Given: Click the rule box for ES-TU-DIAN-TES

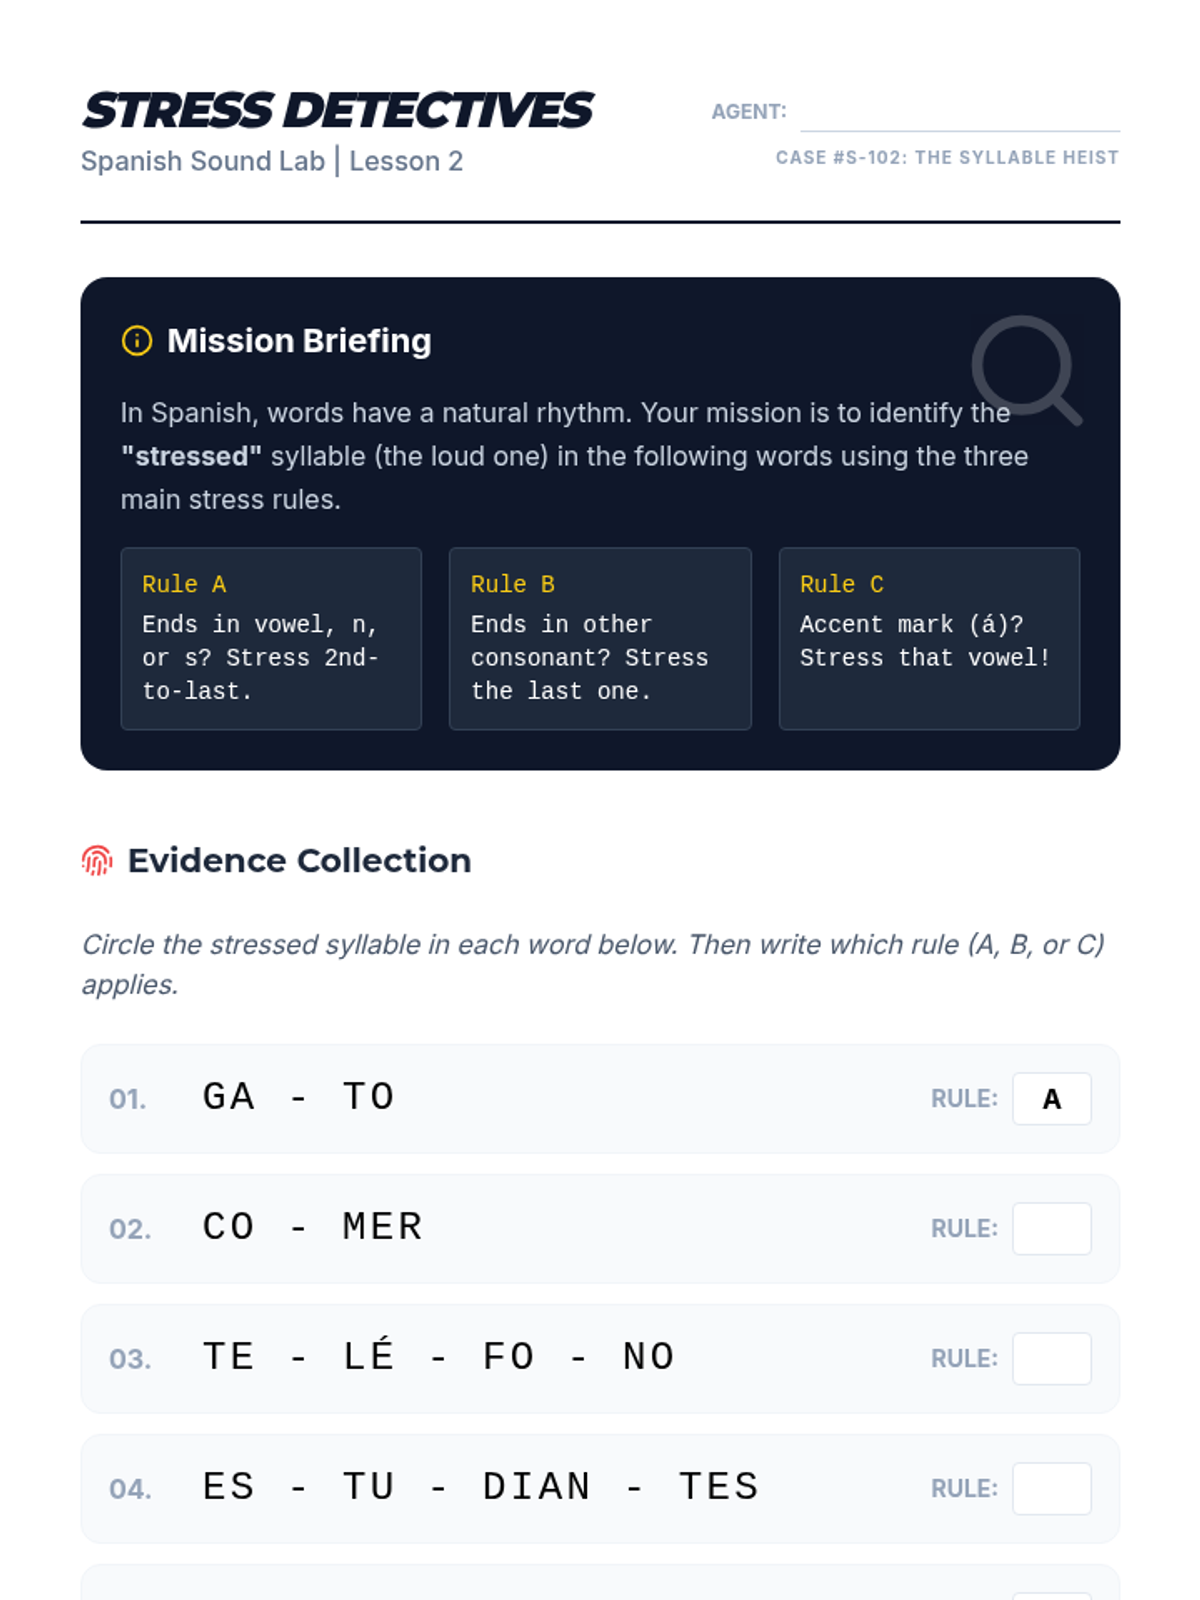Looking at the screenshot, I should click(1051, 1489).
